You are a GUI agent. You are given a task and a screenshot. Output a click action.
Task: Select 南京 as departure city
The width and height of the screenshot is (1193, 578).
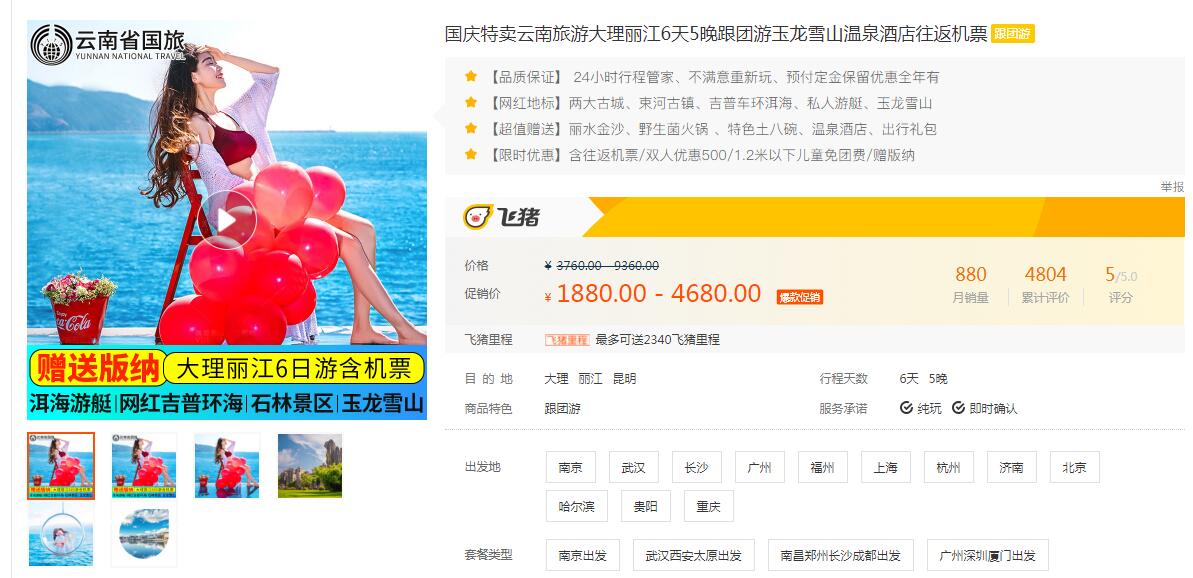pyautogui.click(x=571, y=468)
